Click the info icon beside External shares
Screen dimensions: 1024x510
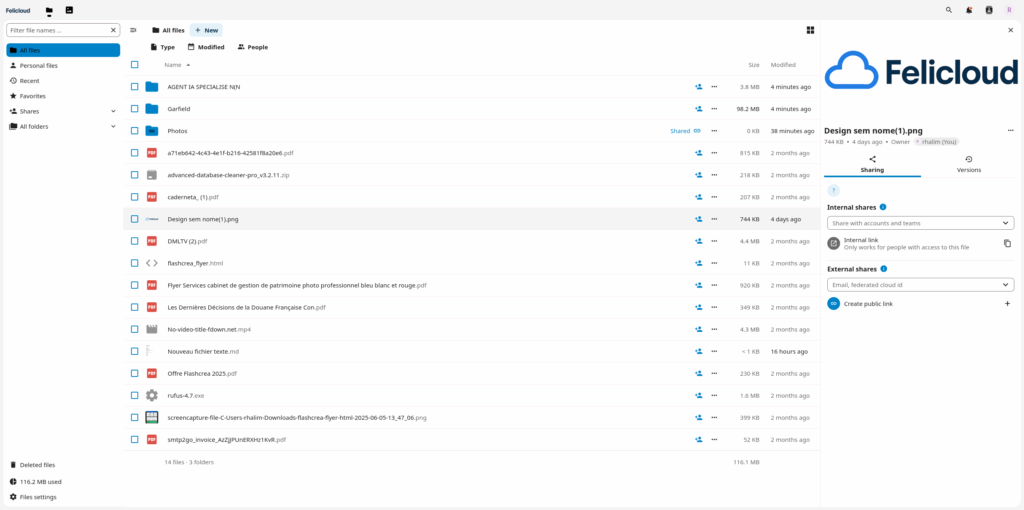click(x=884, y=268)
